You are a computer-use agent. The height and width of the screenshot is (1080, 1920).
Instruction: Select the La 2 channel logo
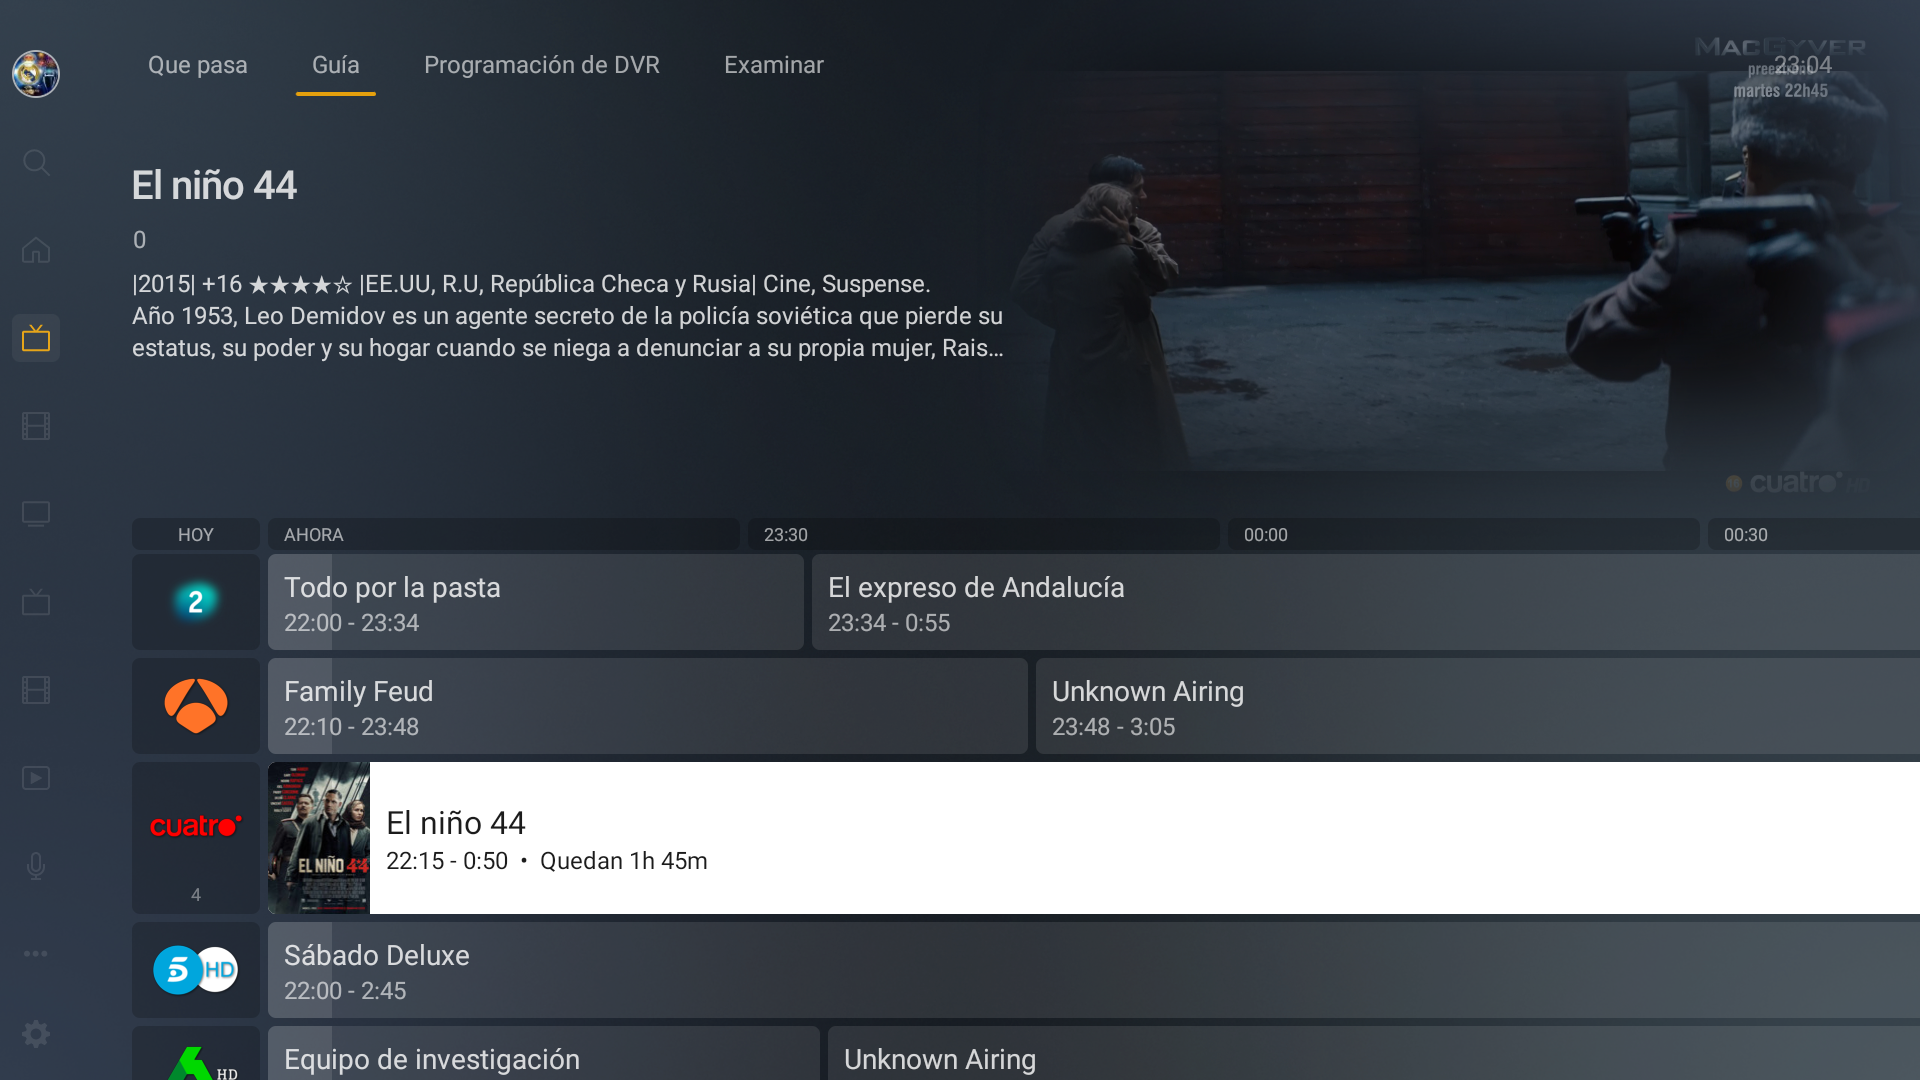[196, 602]
